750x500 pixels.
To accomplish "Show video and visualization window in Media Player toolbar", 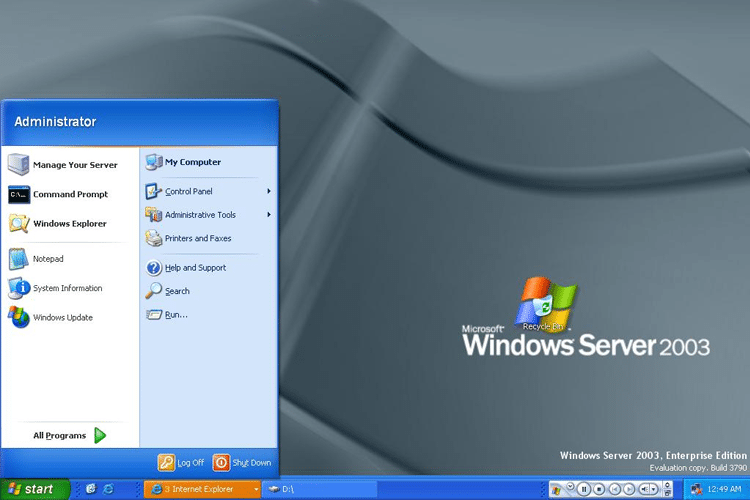I will (667, 485).
